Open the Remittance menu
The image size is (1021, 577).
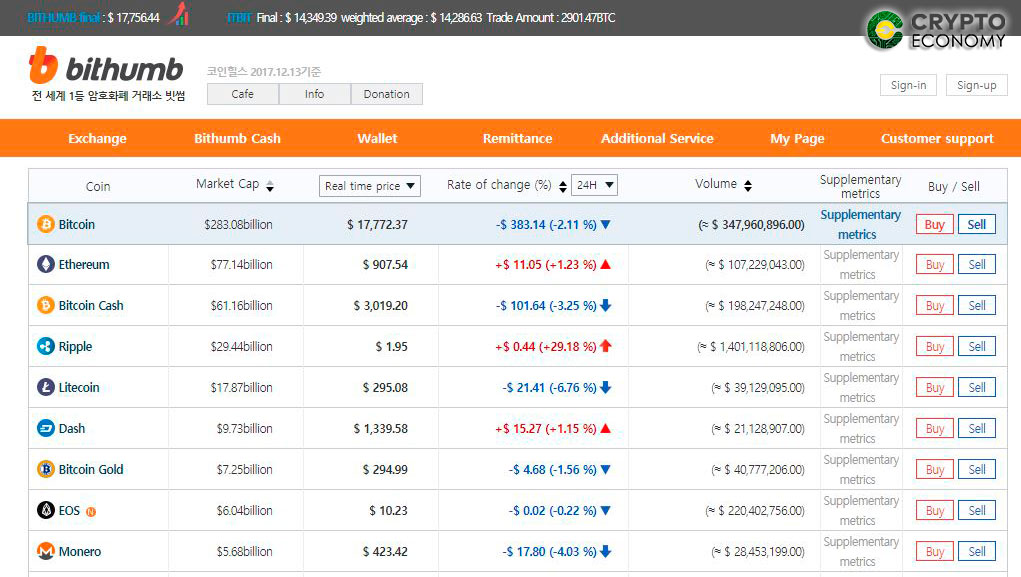518,138
